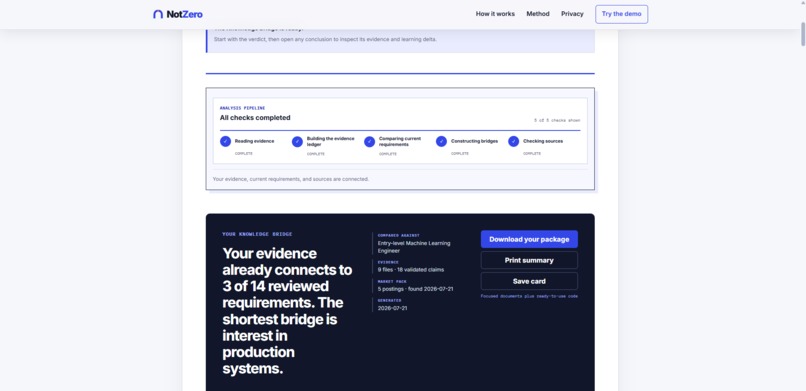Click the generated date 2026-07-21
Image resolution: width=806 pixels, height=391 pixels.
[x=392, y=308]
